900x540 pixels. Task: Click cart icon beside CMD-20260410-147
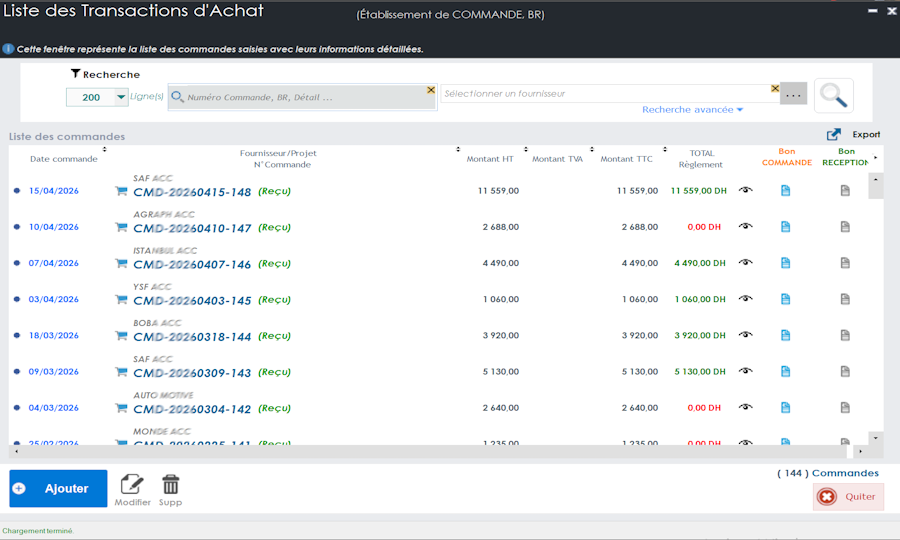[121, 227]
